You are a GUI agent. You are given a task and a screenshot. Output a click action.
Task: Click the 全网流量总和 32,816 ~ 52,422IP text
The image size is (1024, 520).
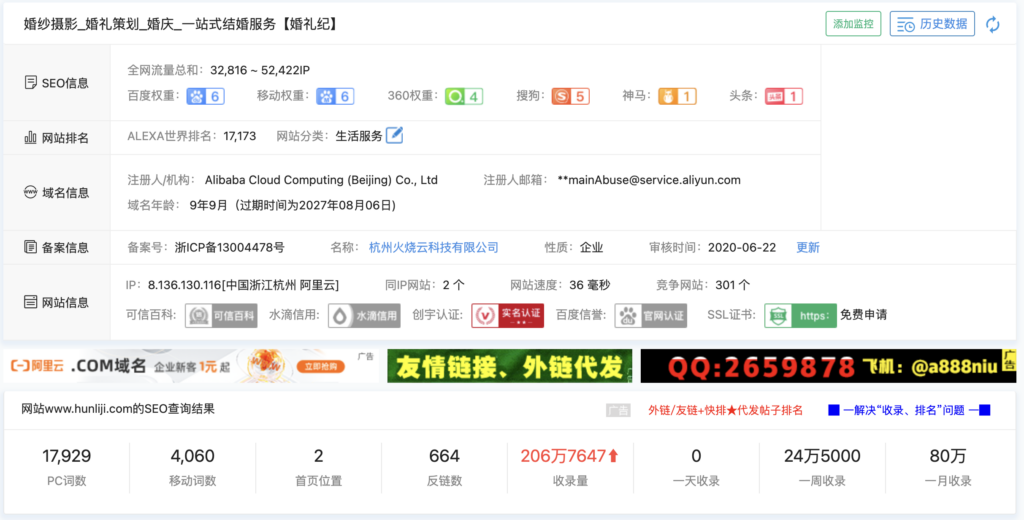pyautogui.click(x=260, y=70)
